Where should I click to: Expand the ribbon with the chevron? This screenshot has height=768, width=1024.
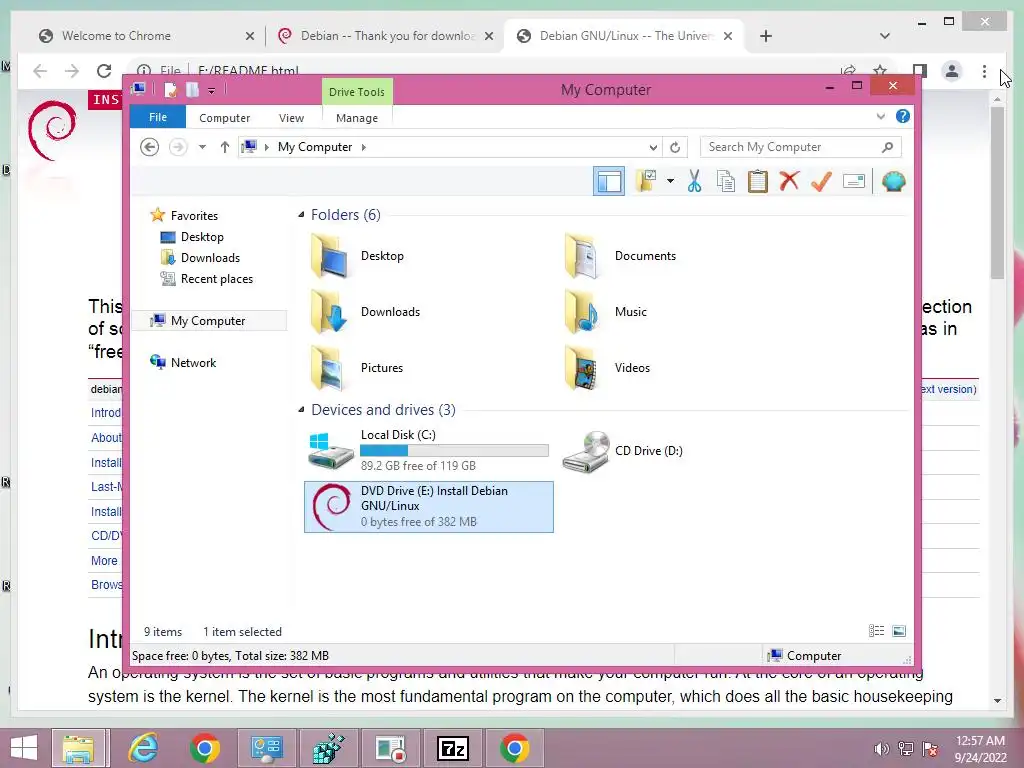tap(880, 117)
